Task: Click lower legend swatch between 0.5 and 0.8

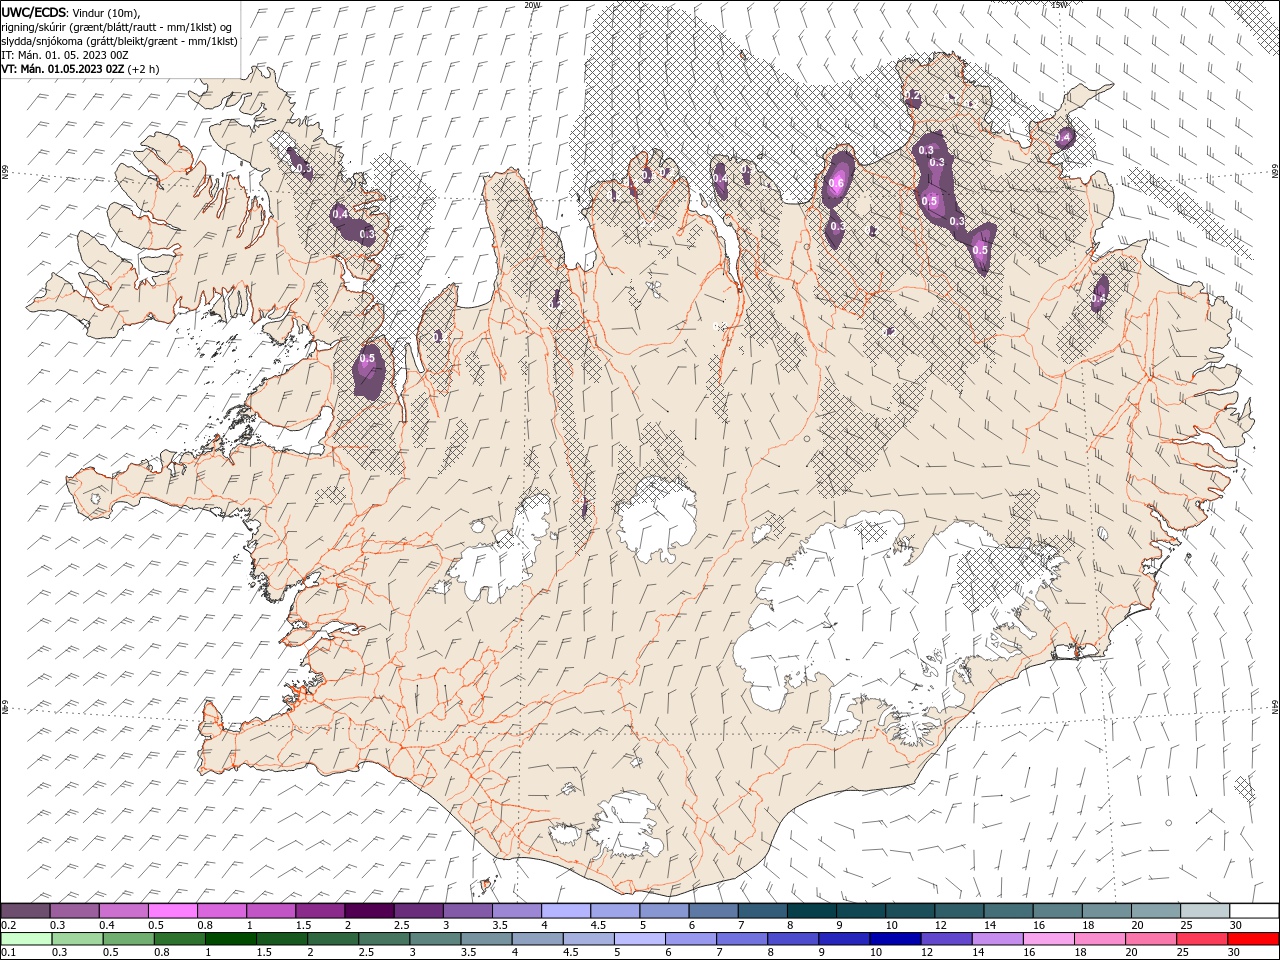Action: (x=129, y=939)
